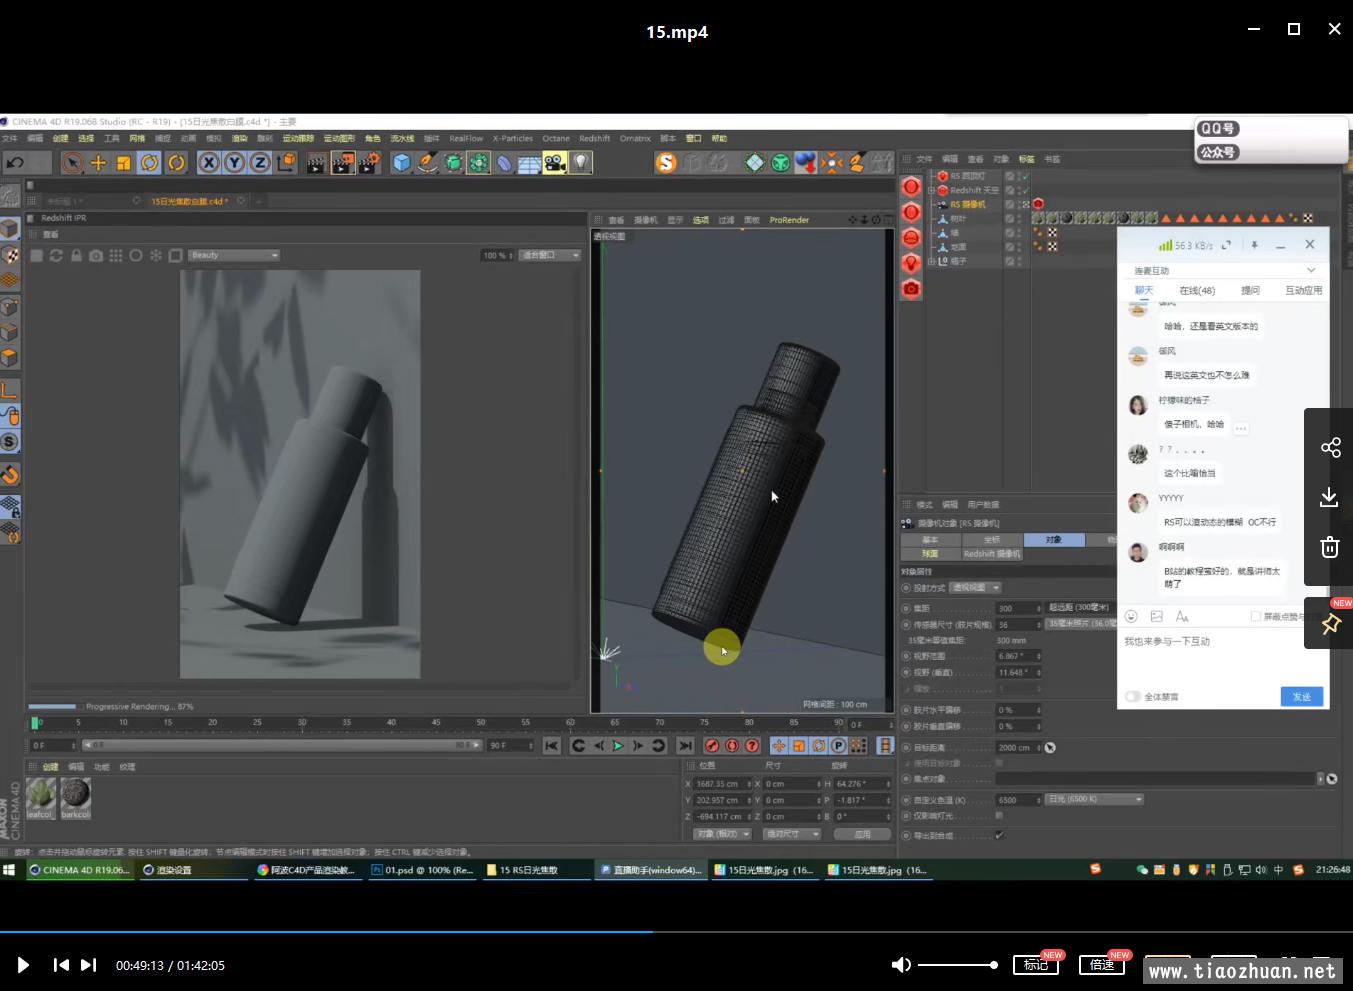Select the Scale tool icon
Screen dimensions: 1353x991
[124, 162]
